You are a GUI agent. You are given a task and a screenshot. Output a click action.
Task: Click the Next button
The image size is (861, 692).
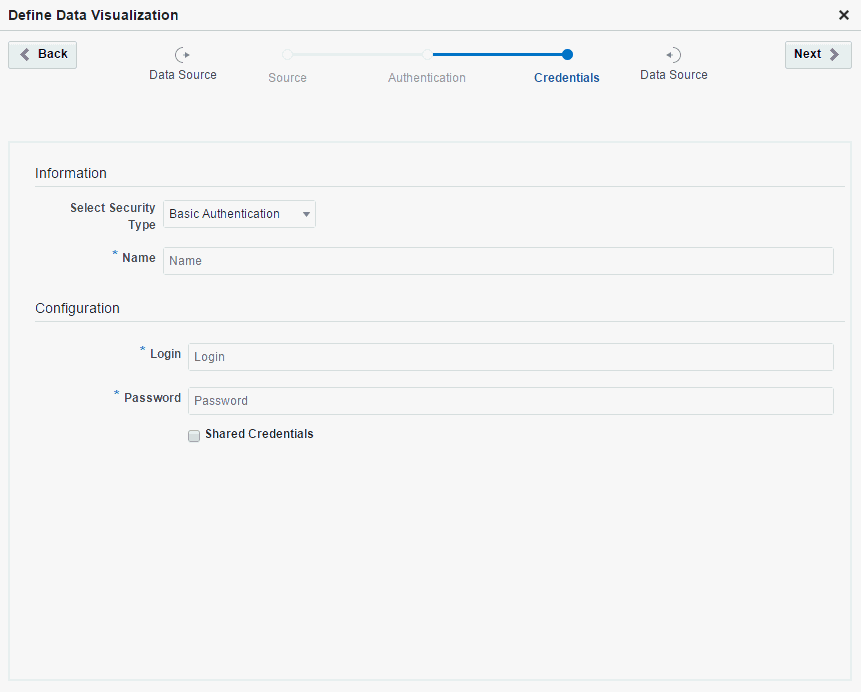click(x=818, y=55)
